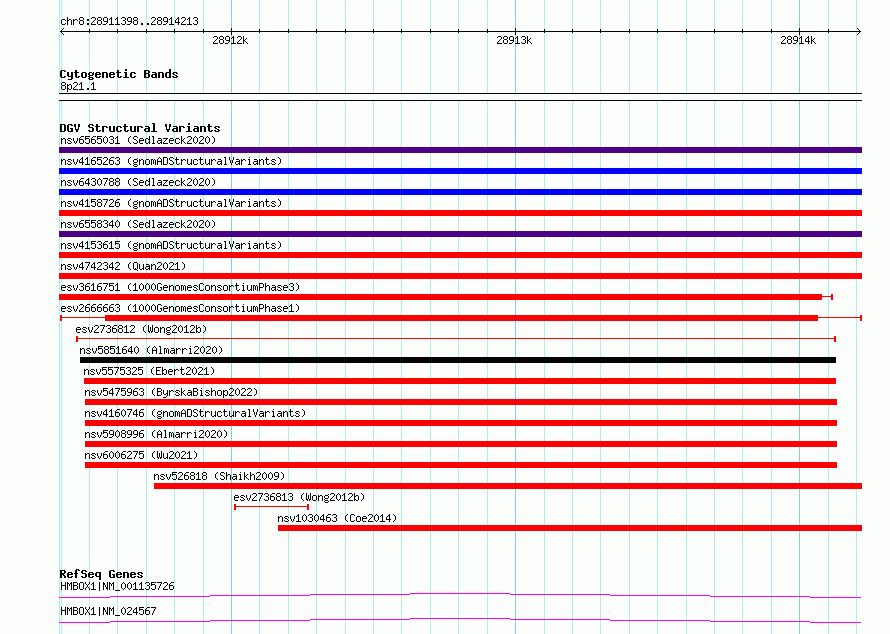
Task: Click the 8p21.1 band label
Action: (78, 86)
